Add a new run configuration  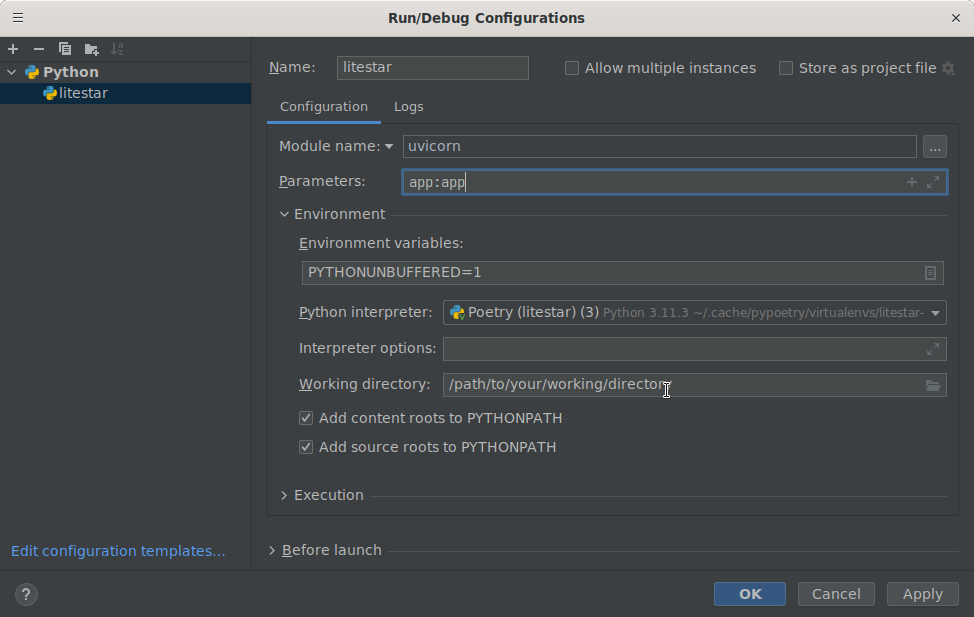pos(13,48)
